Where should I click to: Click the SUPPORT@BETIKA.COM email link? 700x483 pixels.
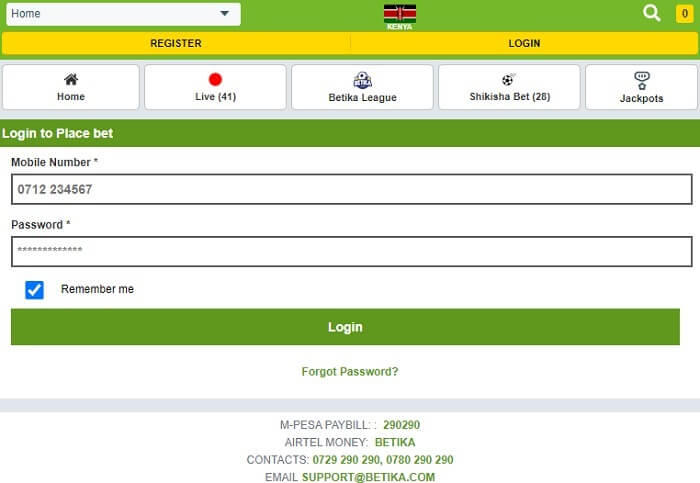point(368,477)
